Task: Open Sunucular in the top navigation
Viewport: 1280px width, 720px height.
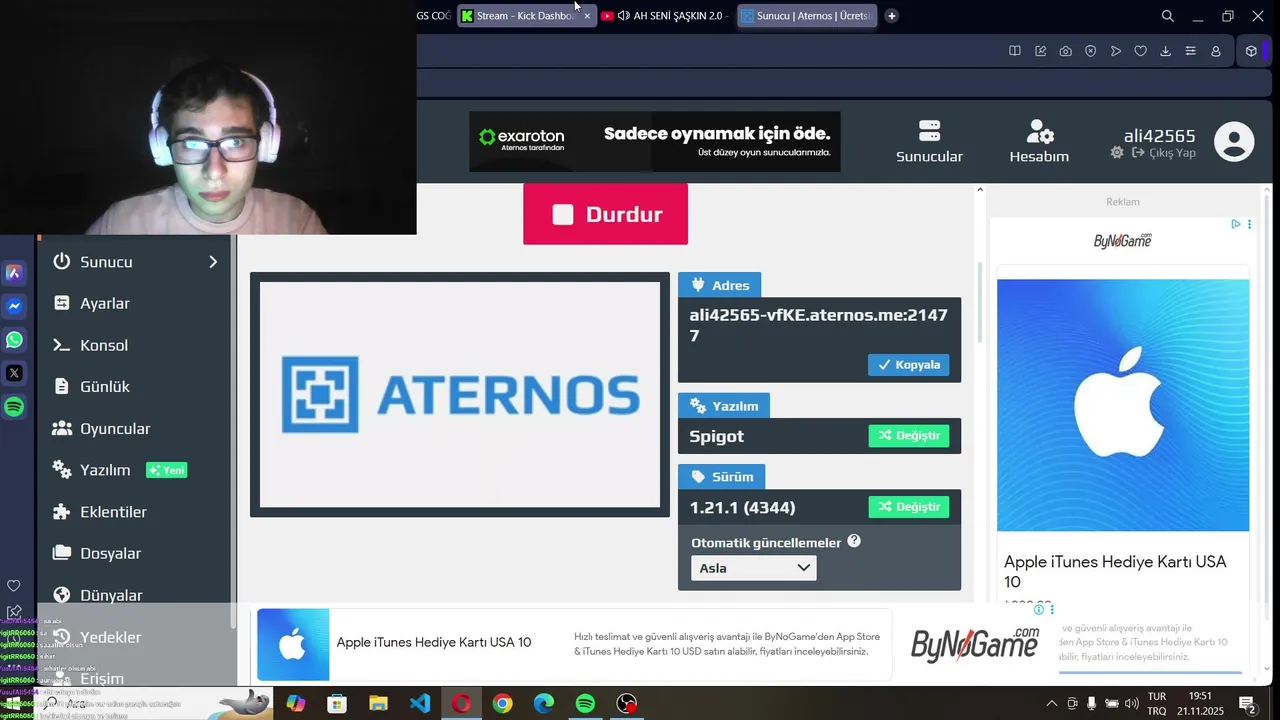Action: click(929, 142)
